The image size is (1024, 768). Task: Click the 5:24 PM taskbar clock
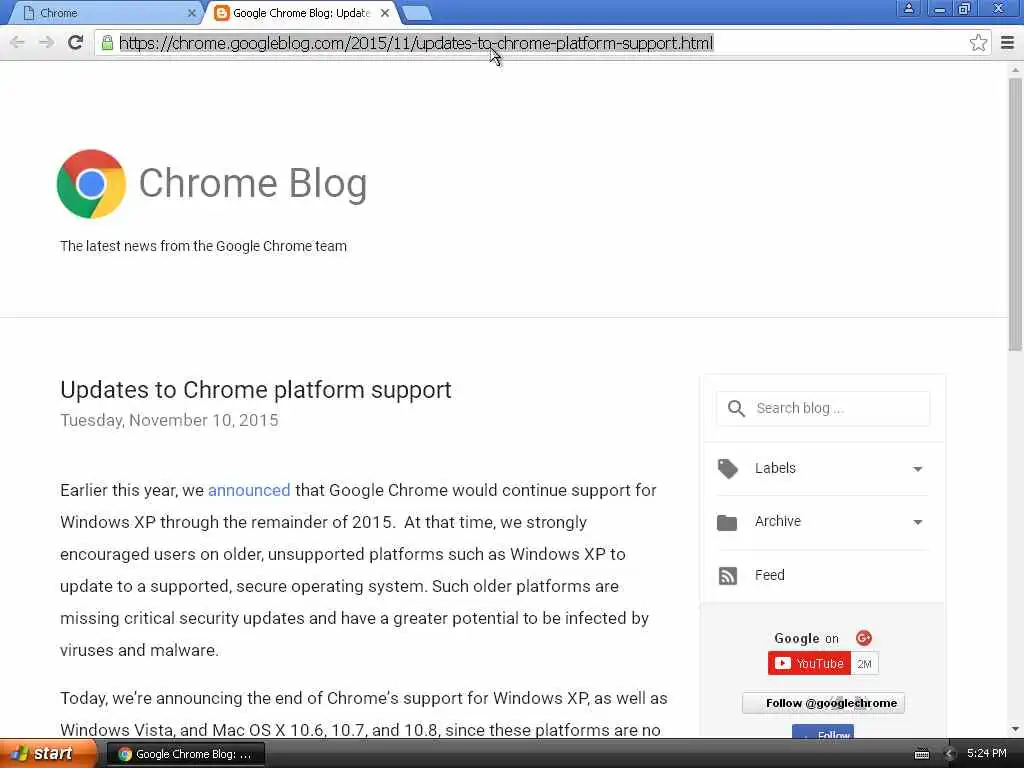[x=987, y=754]
